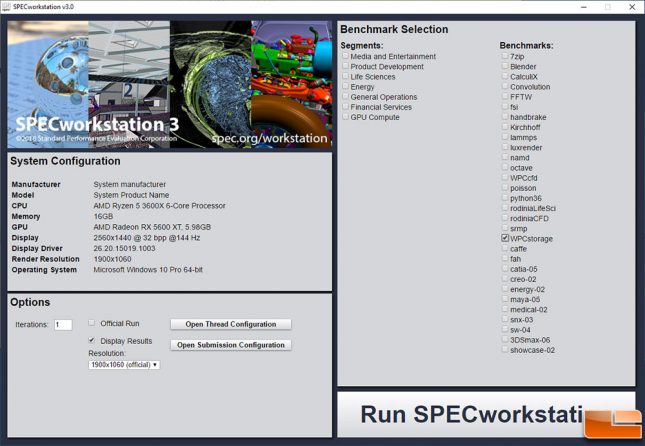This screenshot has width=645, height=446.
Task: Tick the Kirchhoff benchmark
Action: click(x=505, y=127)
